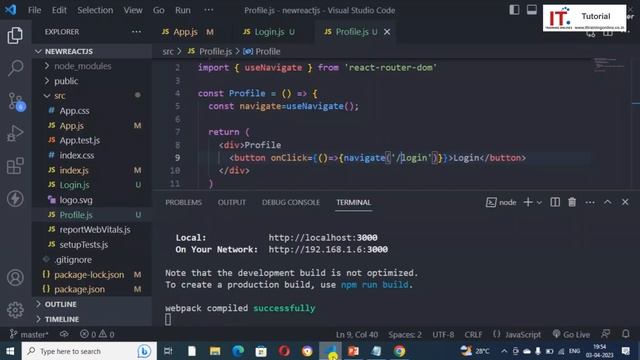
Task: Toggle primary sidebar layout icon
Action: pos(514,10)
